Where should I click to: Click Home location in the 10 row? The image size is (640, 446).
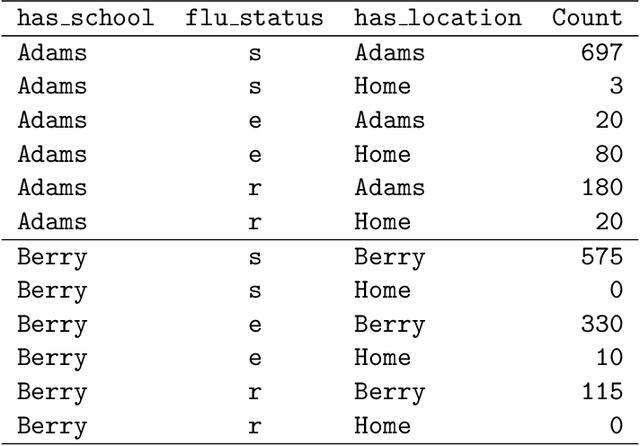click(382, 358)
